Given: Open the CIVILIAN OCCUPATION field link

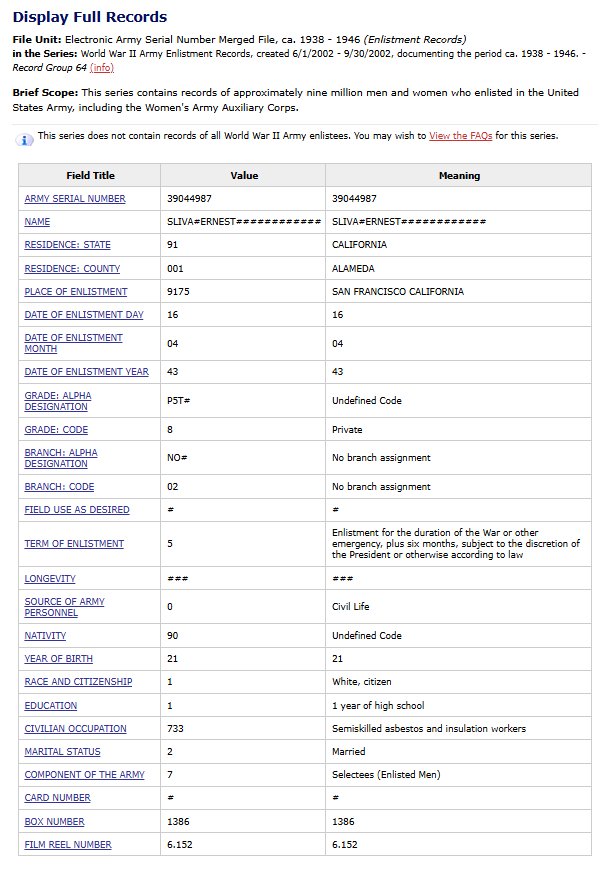Looking at the screenshot, I should pos(75,729).
